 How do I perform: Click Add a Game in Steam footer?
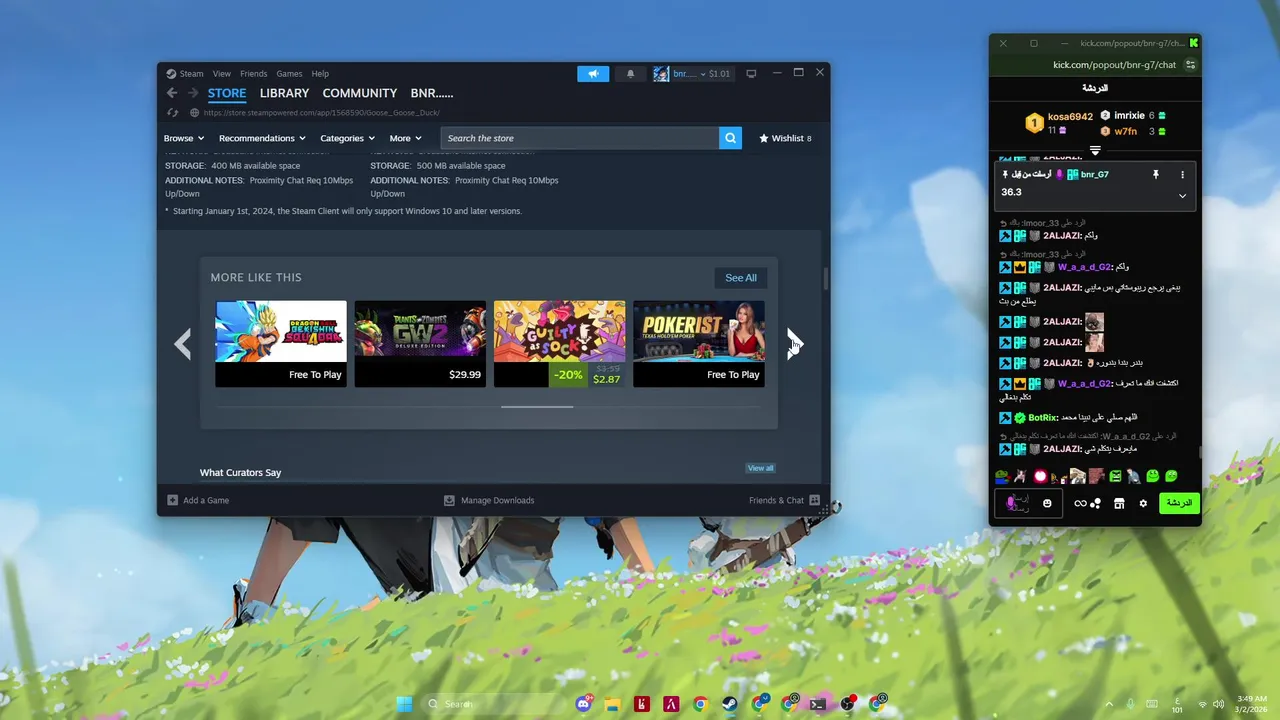197,500
